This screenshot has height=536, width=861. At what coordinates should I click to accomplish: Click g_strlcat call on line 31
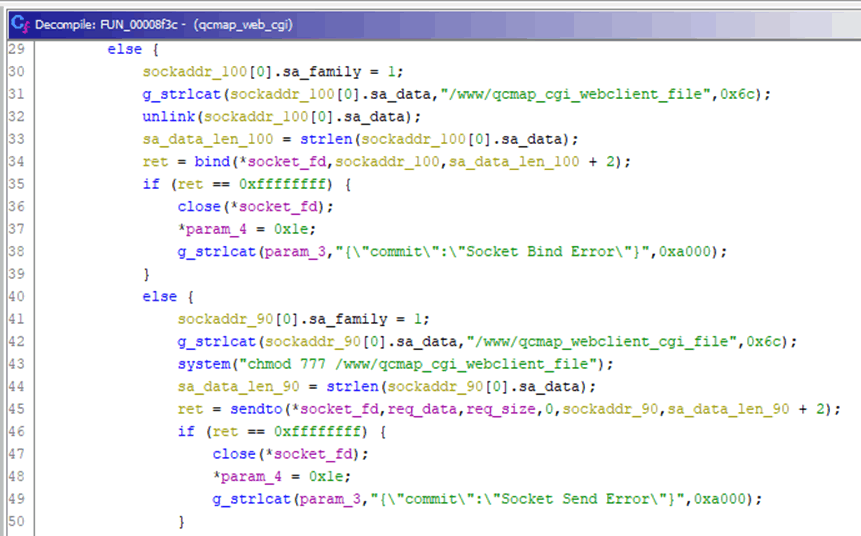[x=182, y=94]
